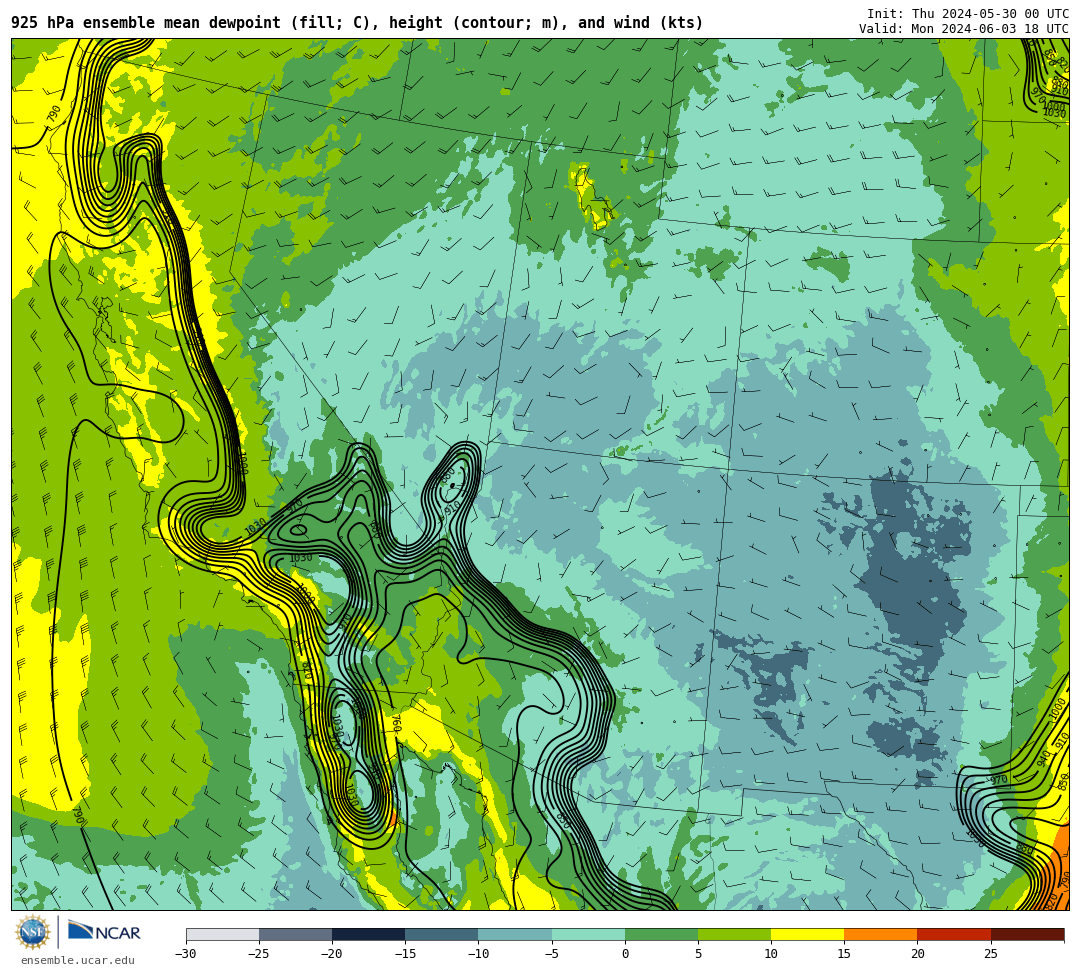Viewport: 1080px width, 973px height.
Task: Click the 'Init: Thu 2024-05-30 00 UTC' text
Action: [x=968, y=14]
